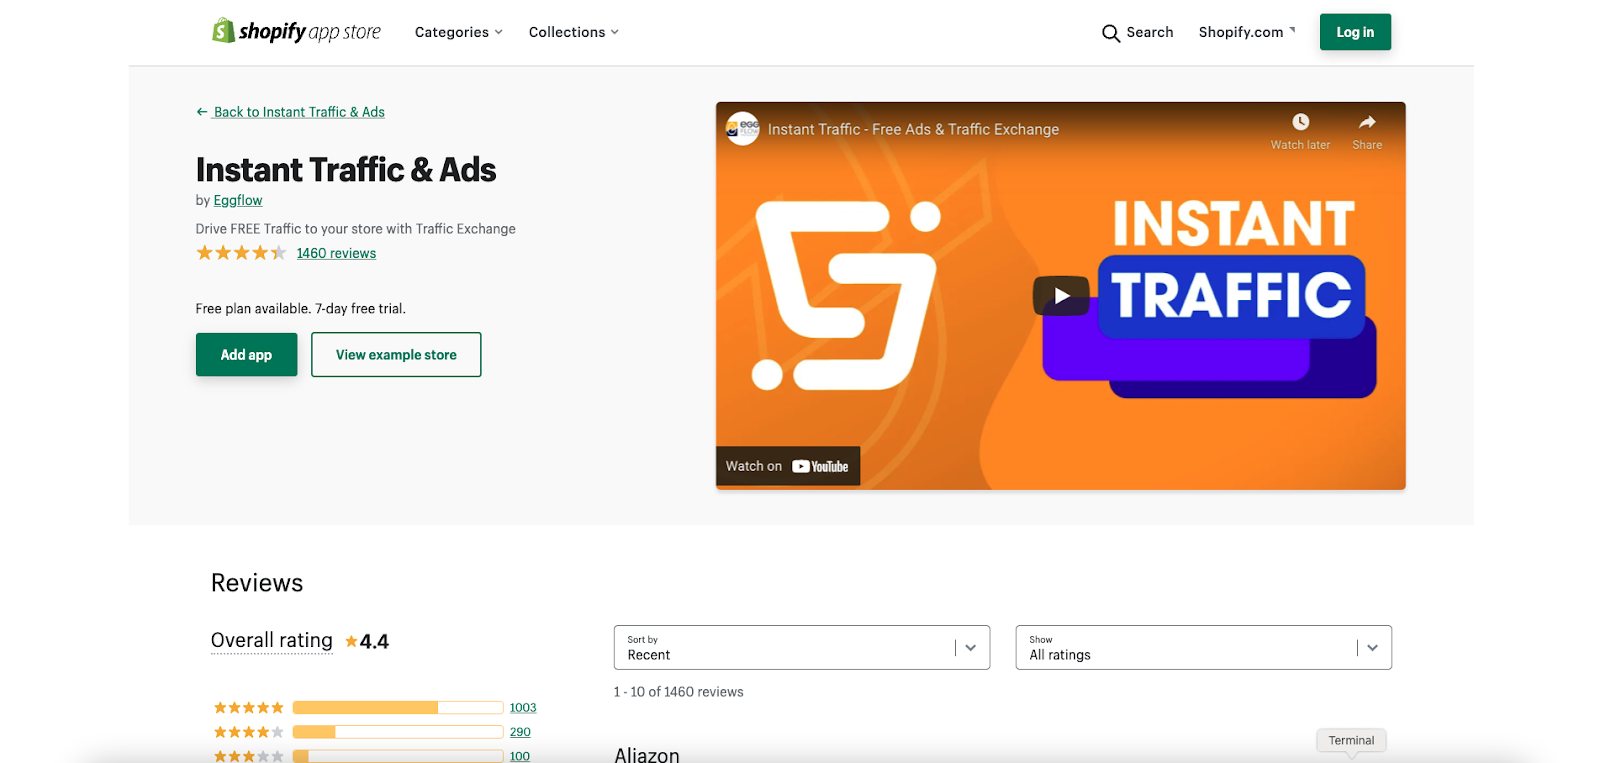Open the 1460 reviews link
This screenshot has width=1600, height=763.
(x=336, y=253)
